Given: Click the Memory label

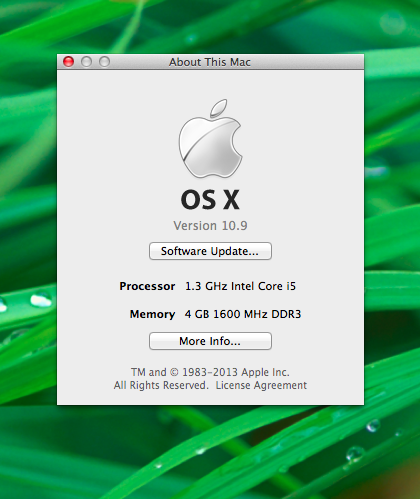Looking at the screenshot, I should pos(152,314).
